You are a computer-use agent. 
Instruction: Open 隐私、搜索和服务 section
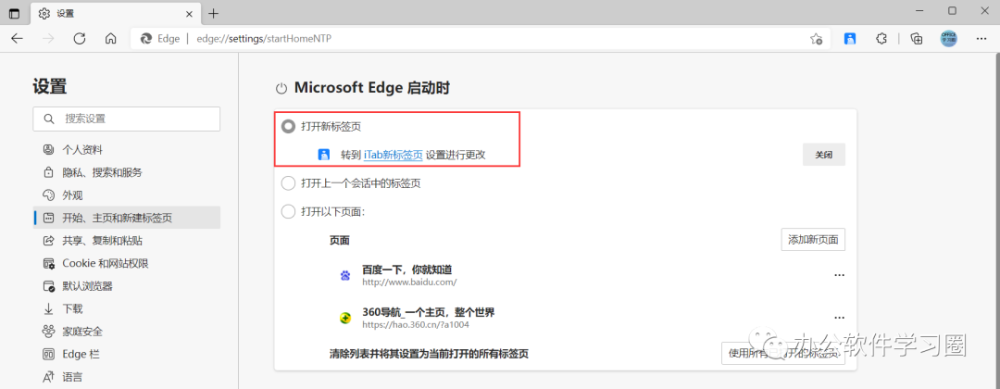click(x=127, y=172)
